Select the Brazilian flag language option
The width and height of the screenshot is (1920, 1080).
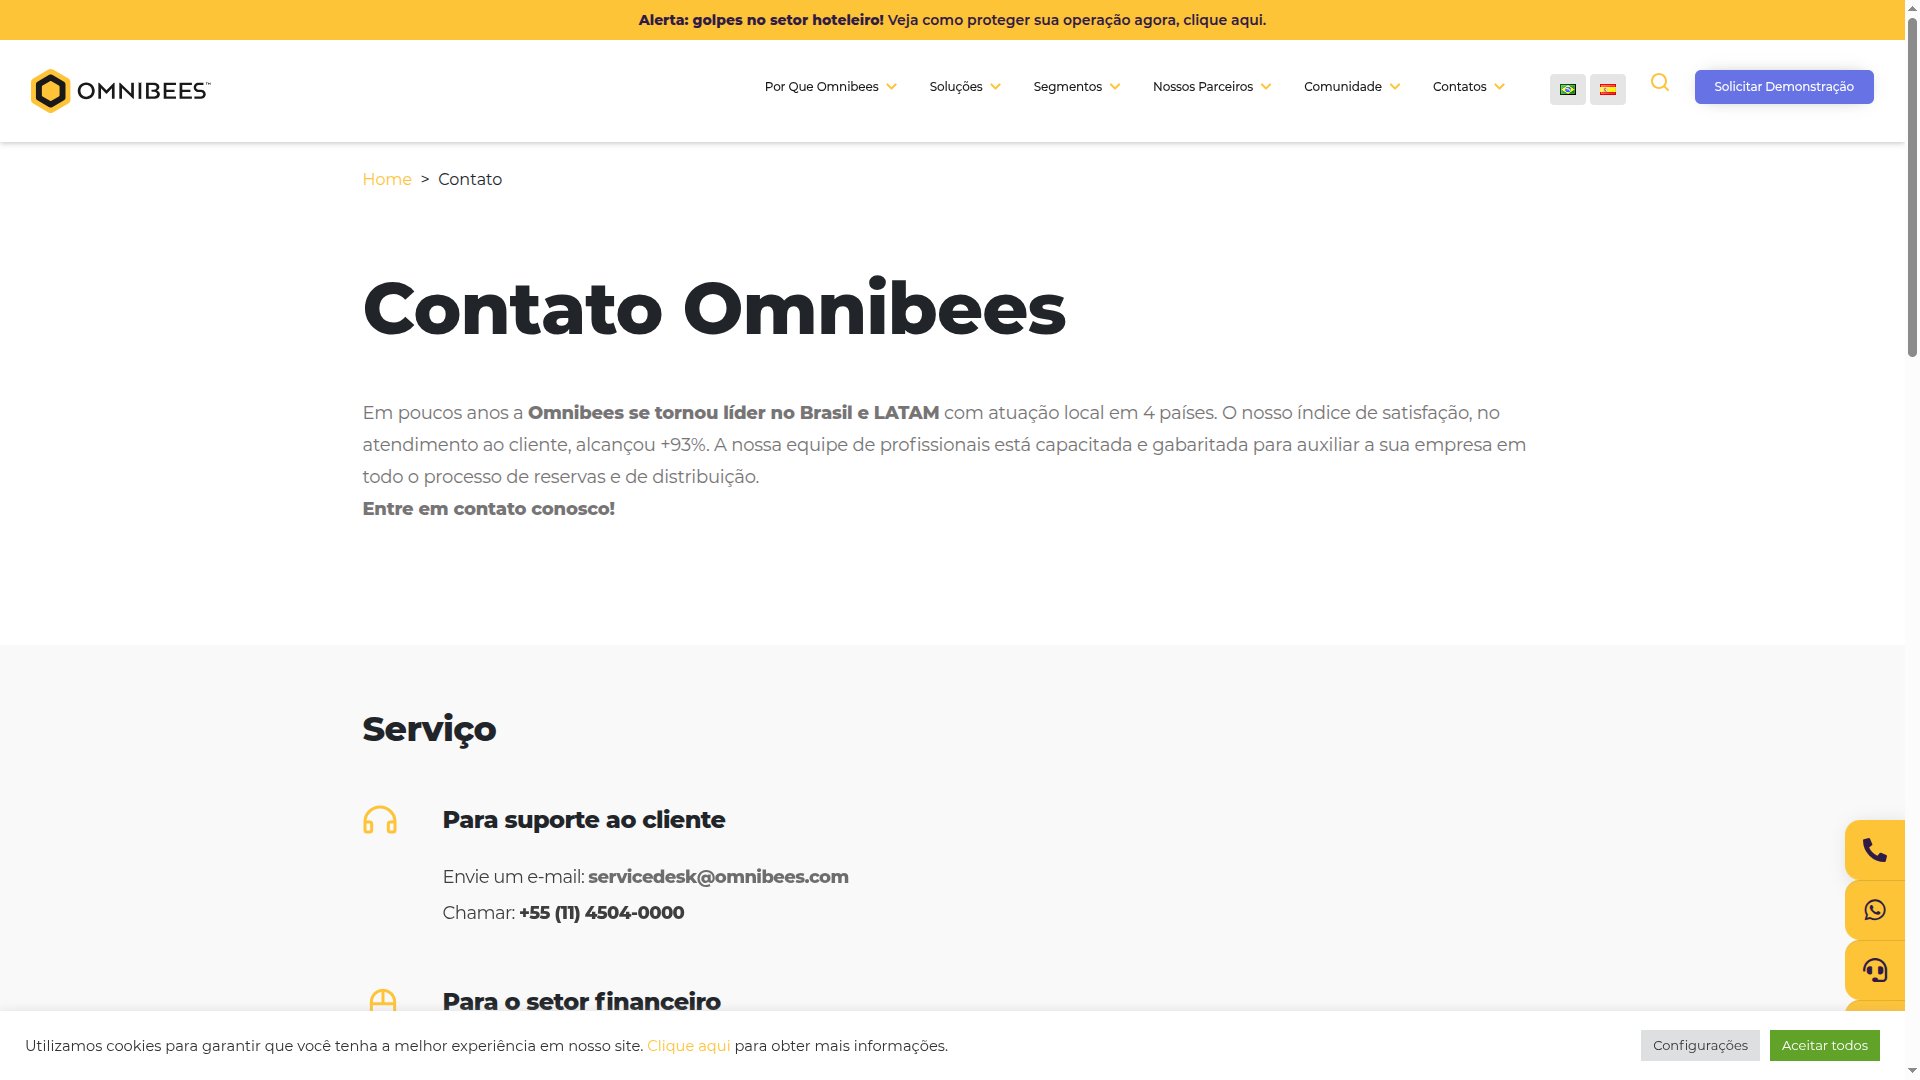tap(1567, 88)
